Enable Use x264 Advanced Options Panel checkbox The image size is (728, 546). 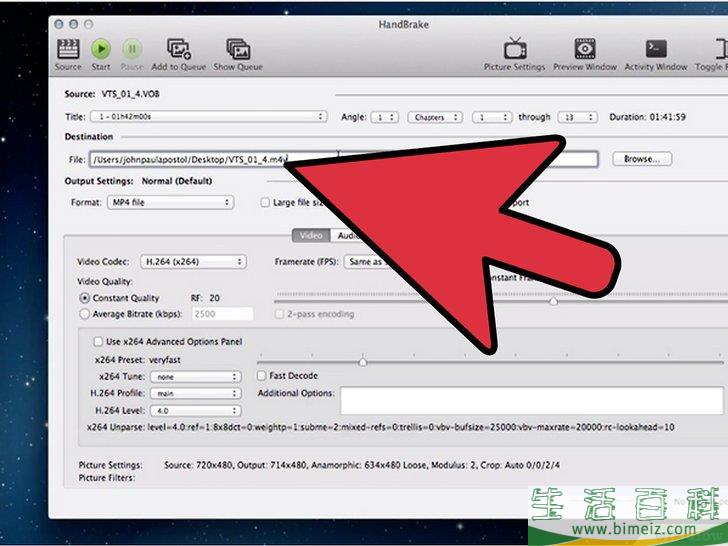[x=98, y=342]
